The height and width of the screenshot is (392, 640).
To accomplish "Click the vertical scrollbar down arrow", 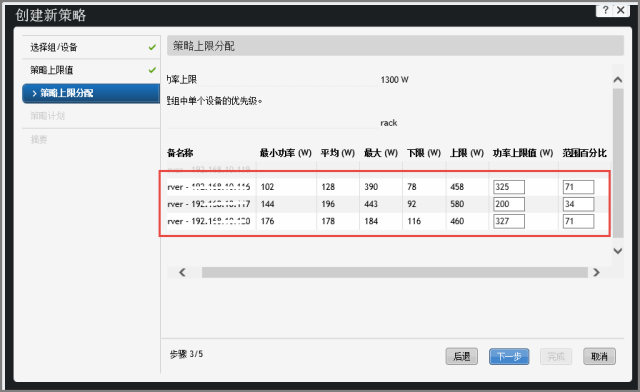I will tap(618, 251).
